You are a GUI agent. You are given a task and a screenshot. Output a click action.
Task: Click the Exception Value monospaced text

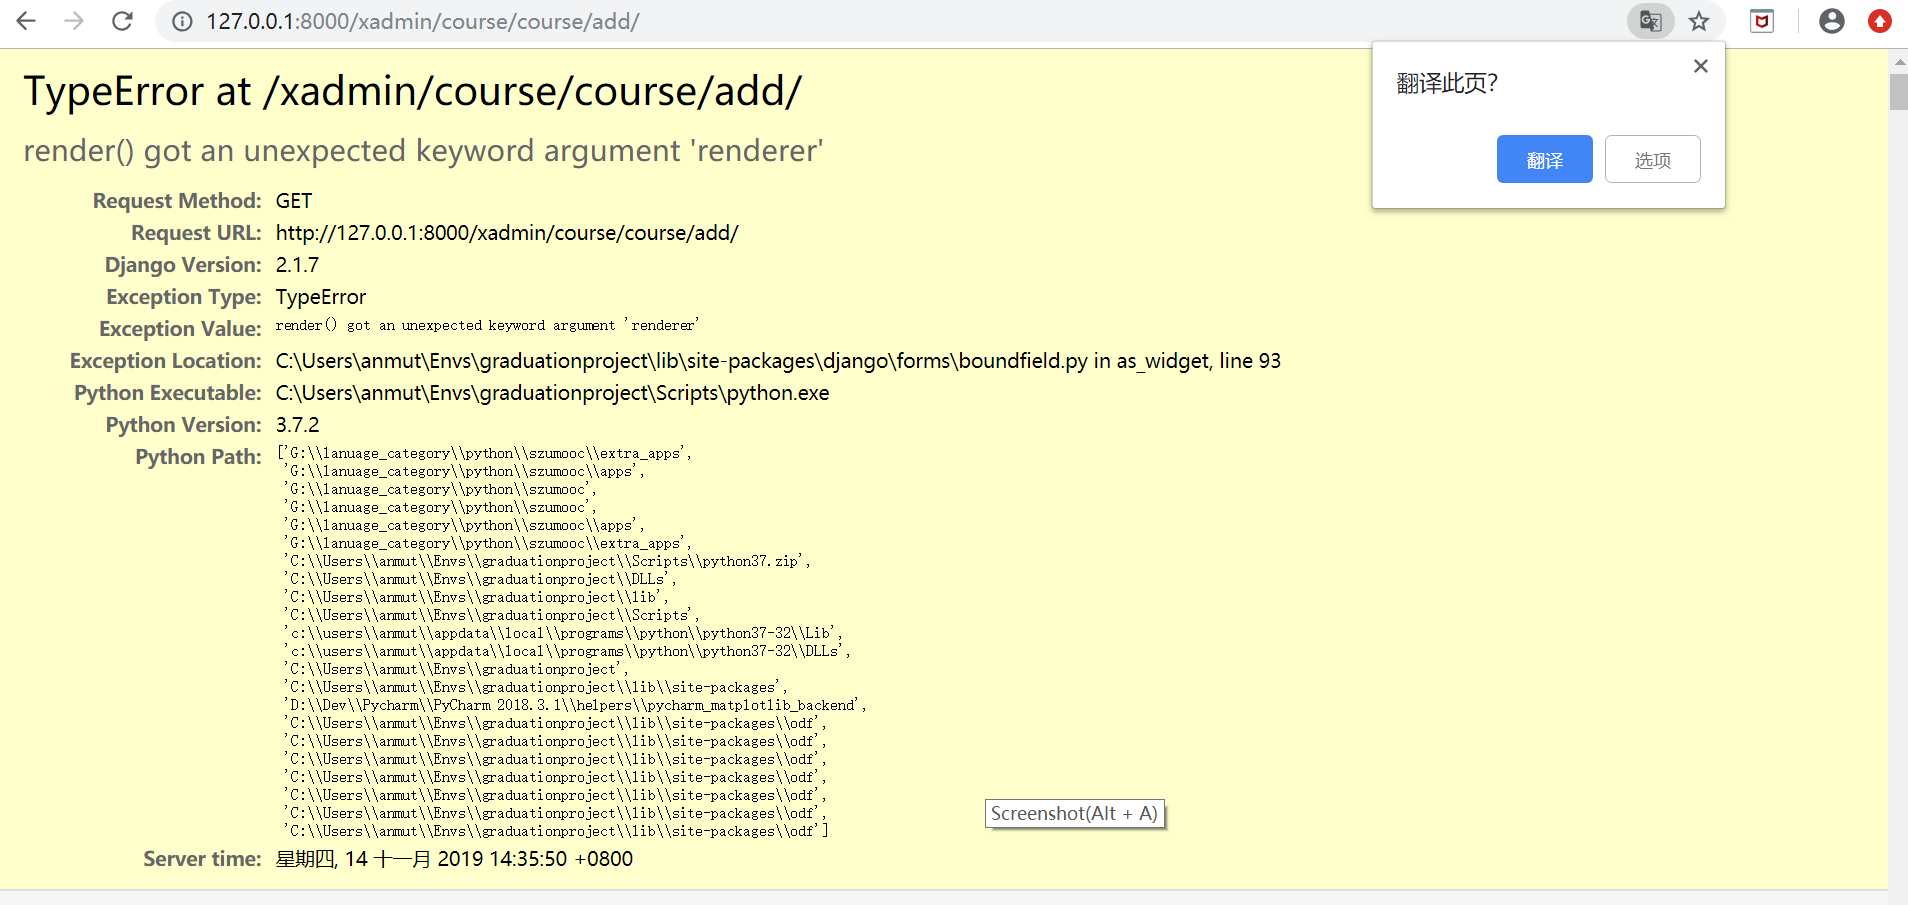pyautogui.click(x=487, y=325)
